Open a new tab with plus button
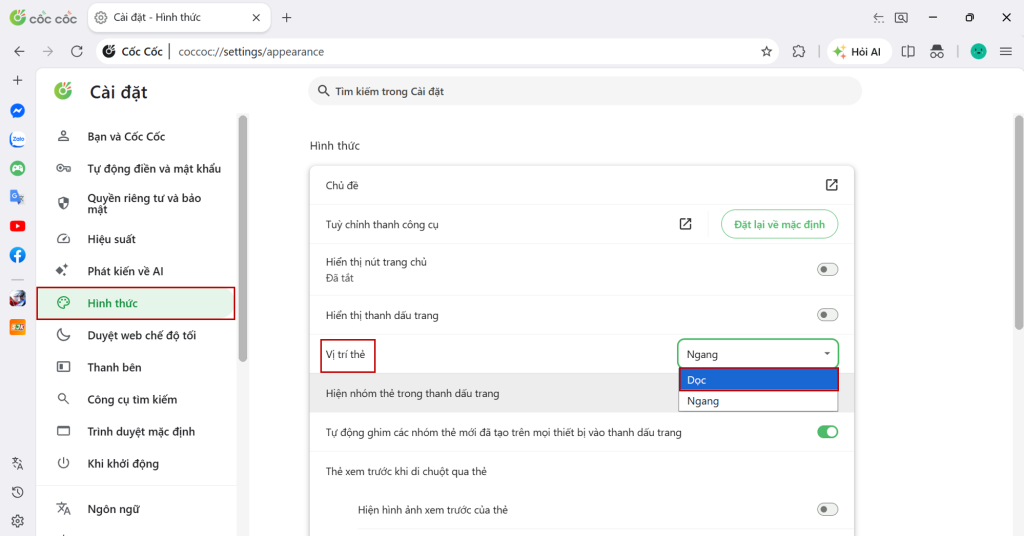Screen dimensions: 1024x536 click(x=287, y=18)
